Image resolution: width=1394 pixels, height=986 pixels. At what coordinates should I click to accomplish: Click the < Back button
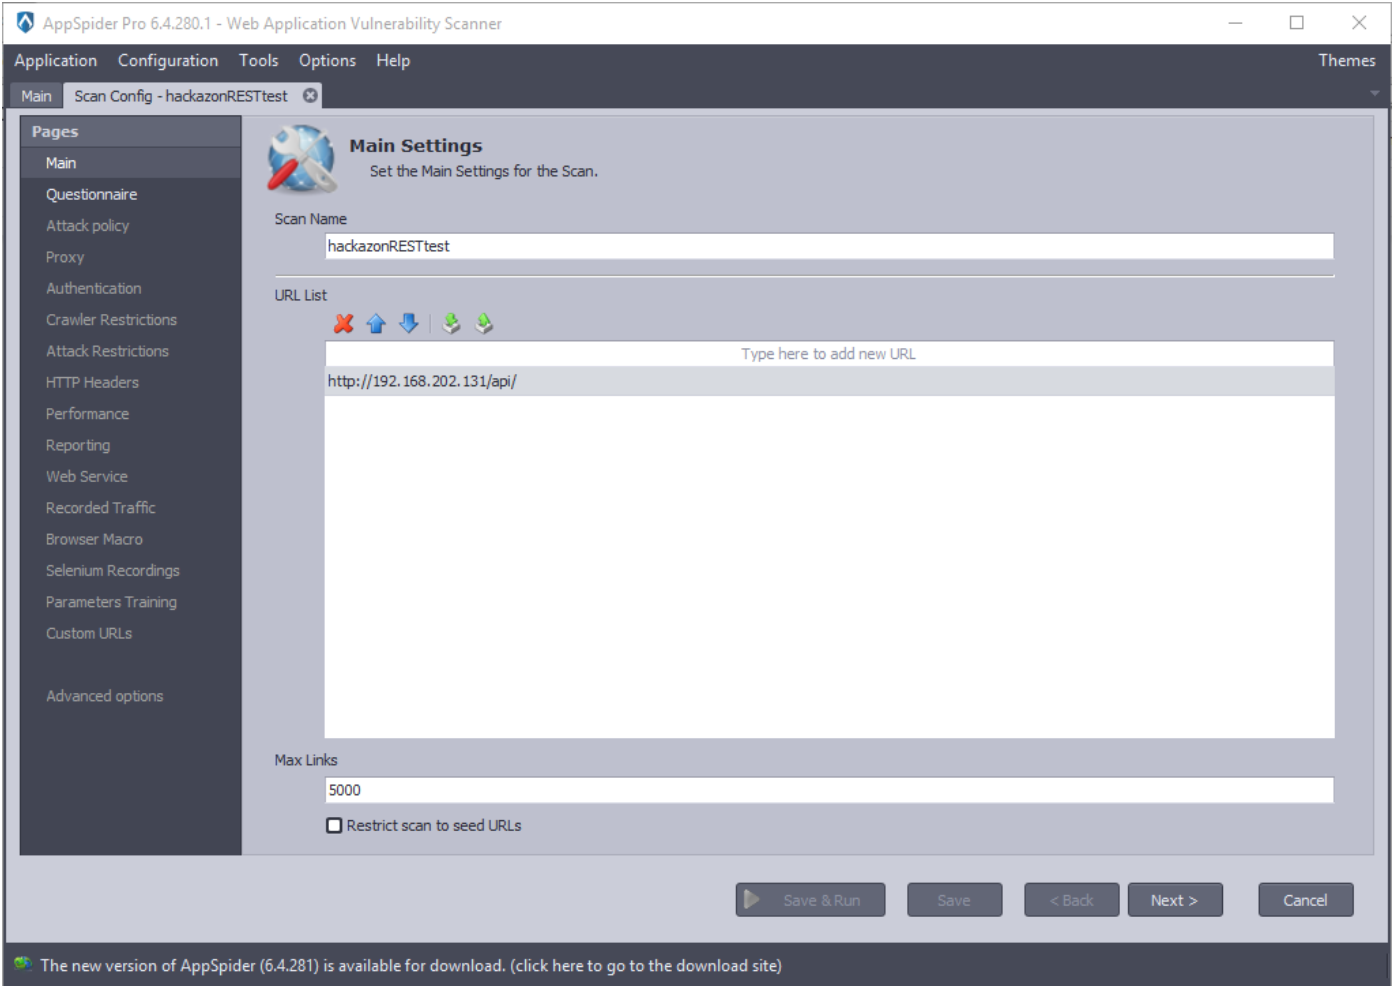click(x=1071, y=900)
